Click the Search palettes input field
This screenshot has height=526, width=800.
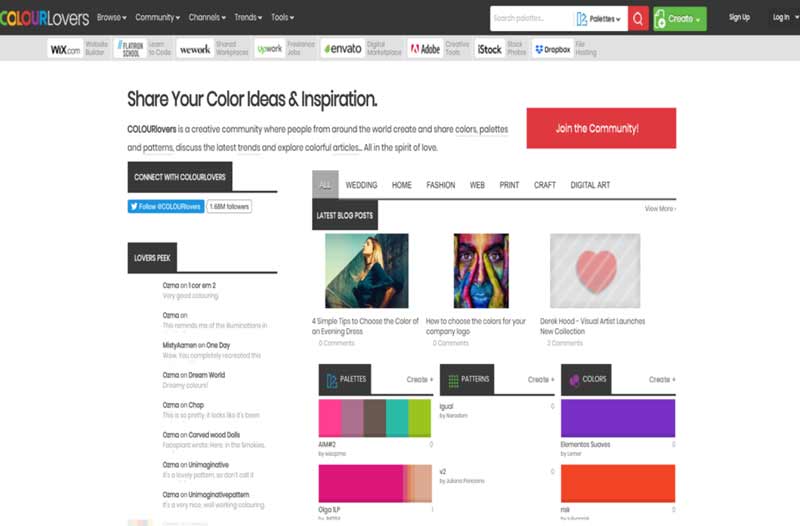pos(532,18)
